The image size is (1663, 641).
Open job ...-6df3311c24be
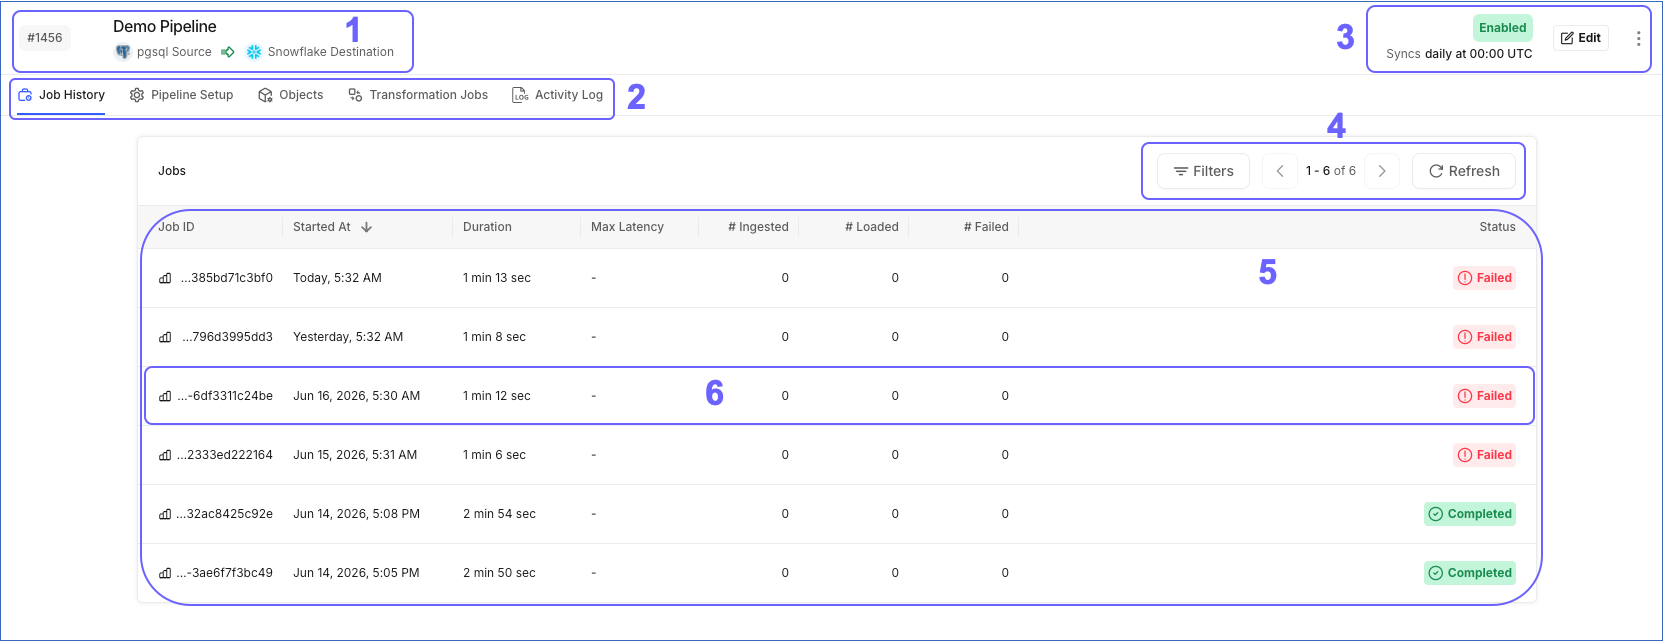225,396
